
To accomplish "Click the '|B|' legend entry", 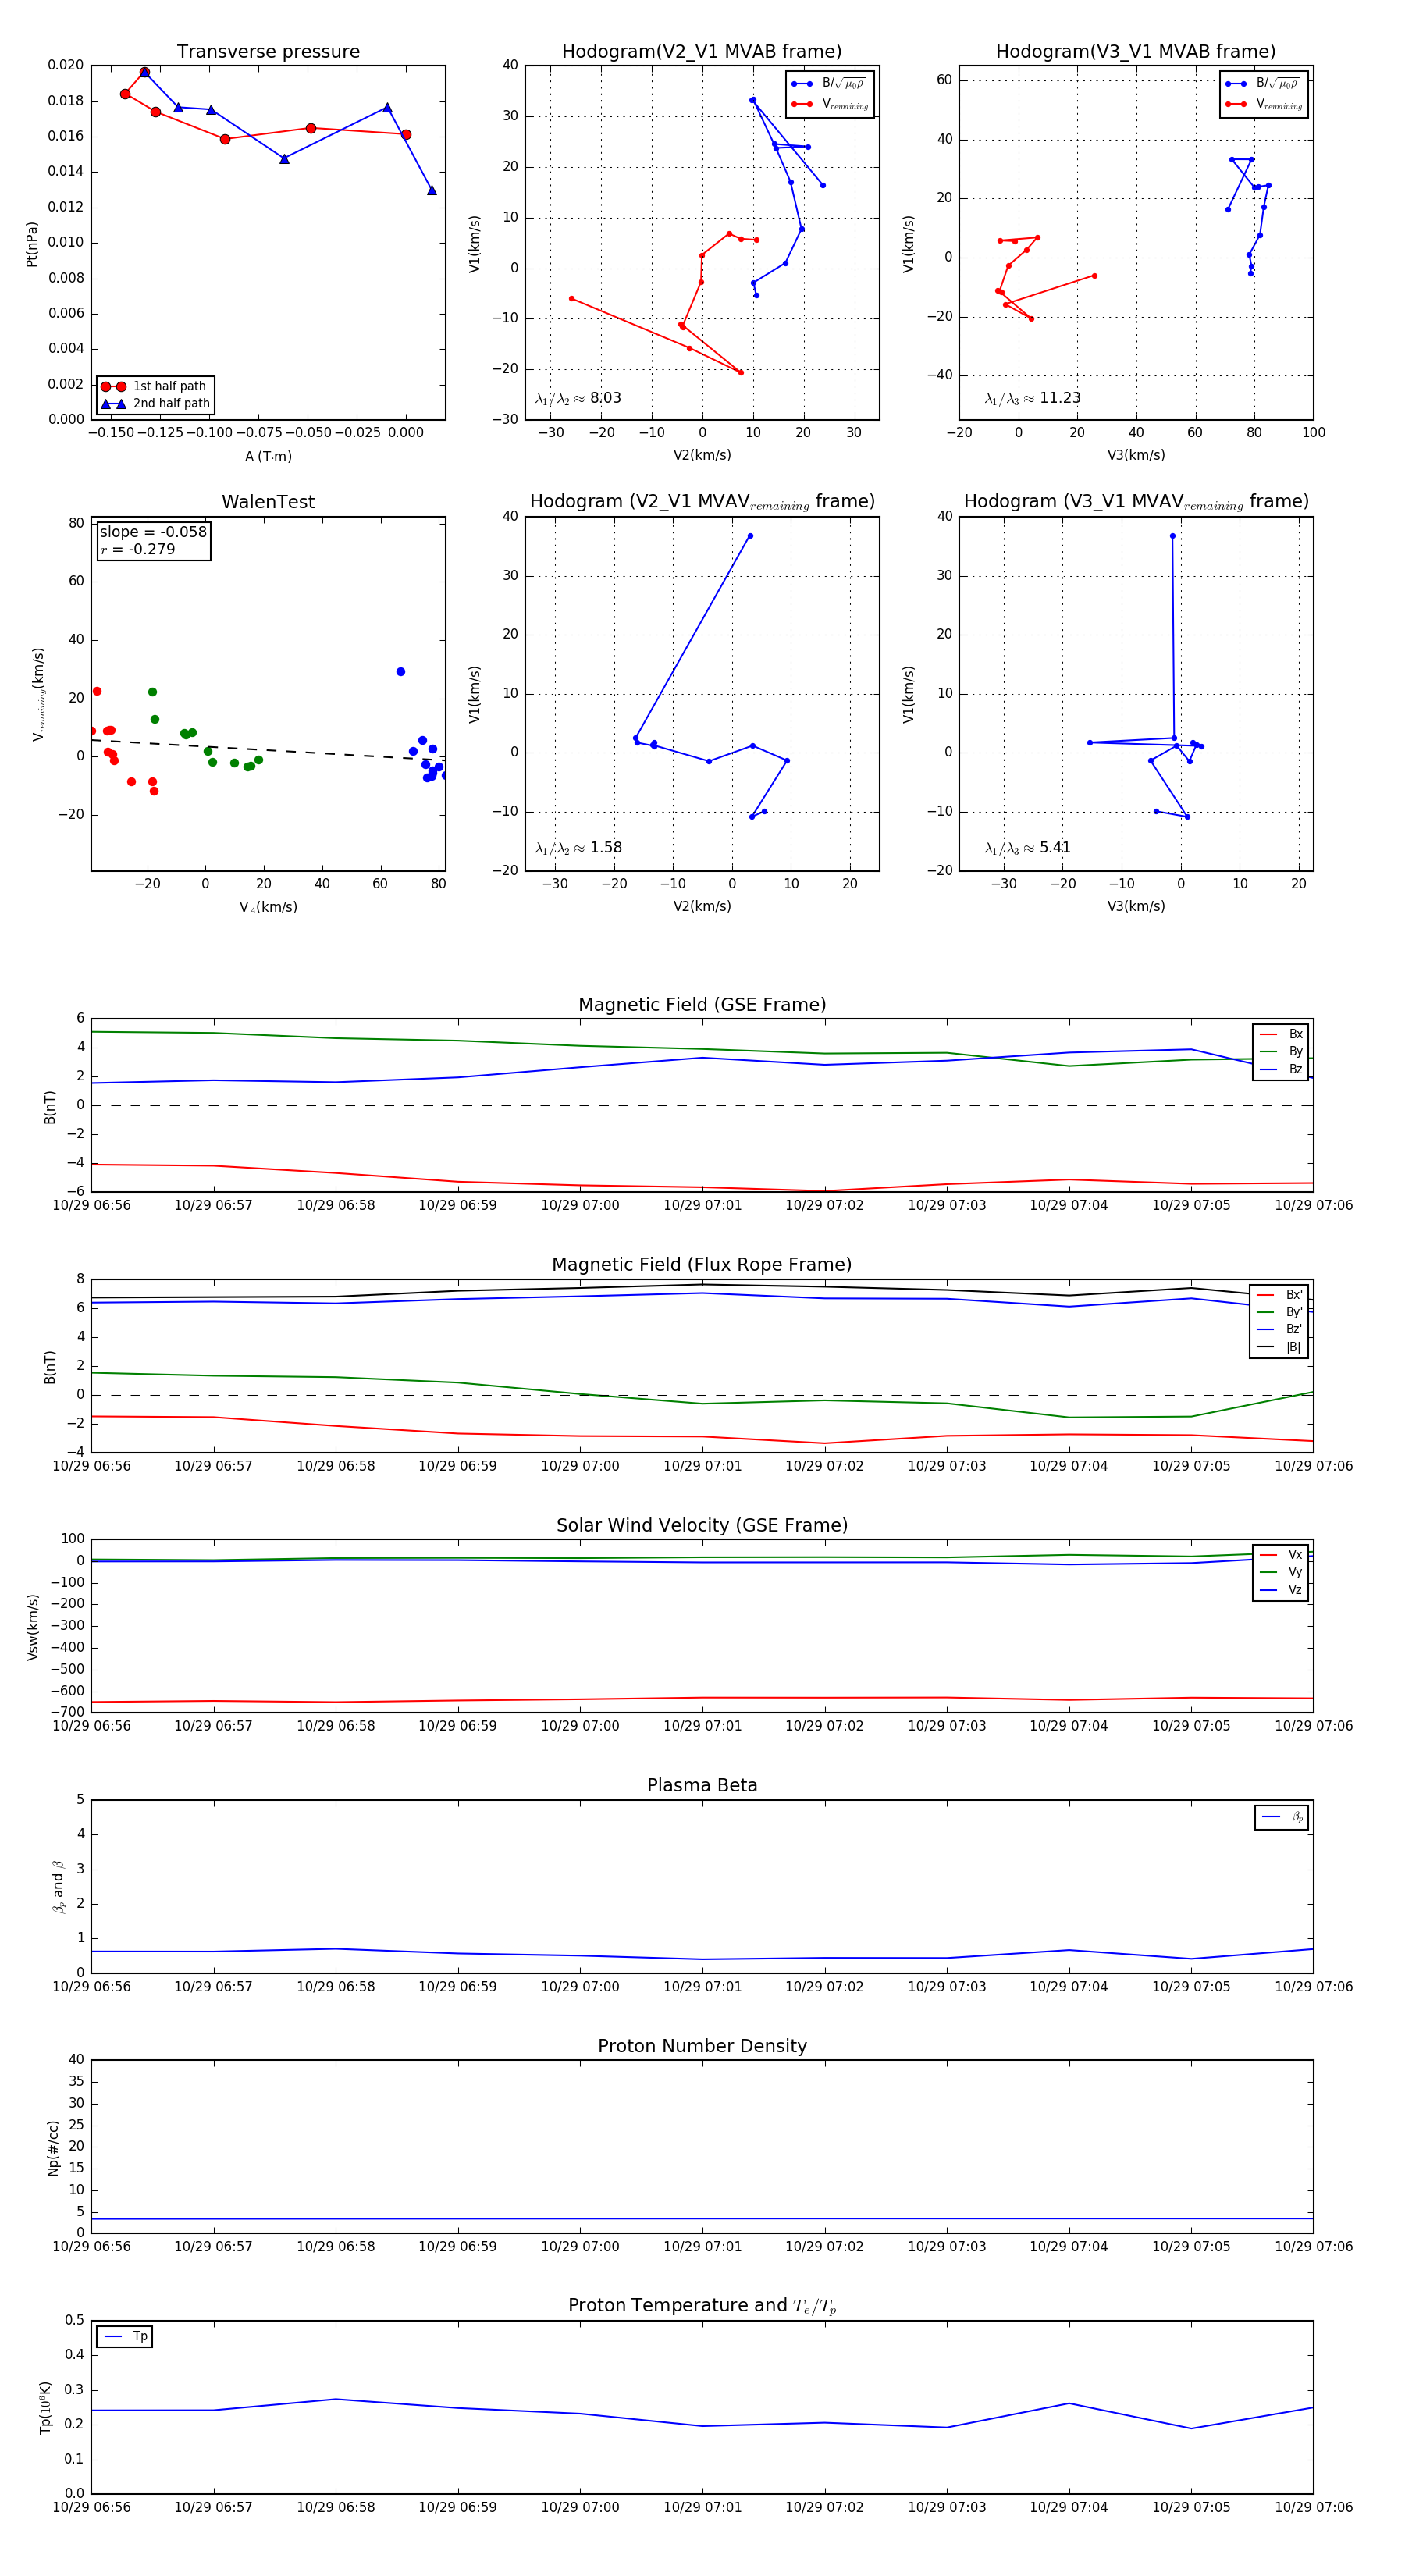I will point(1280,1348).
